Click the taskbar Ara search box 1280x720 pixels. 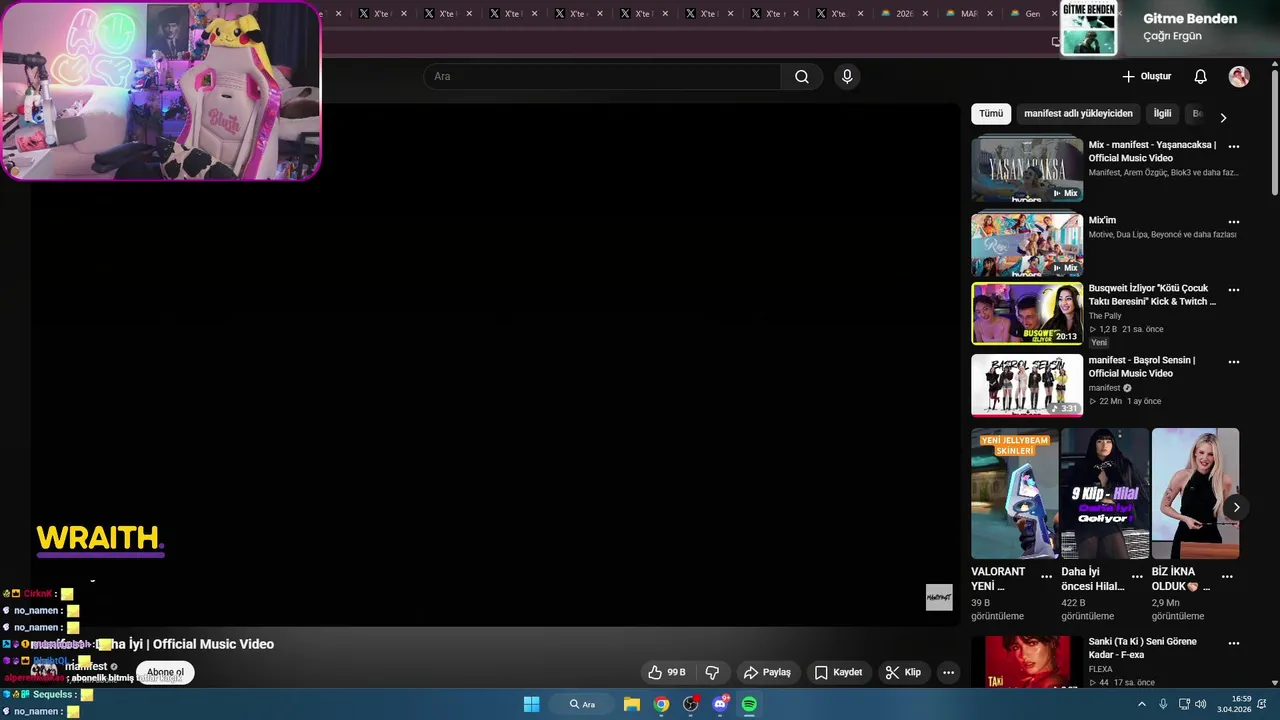(x=582, y=704)
